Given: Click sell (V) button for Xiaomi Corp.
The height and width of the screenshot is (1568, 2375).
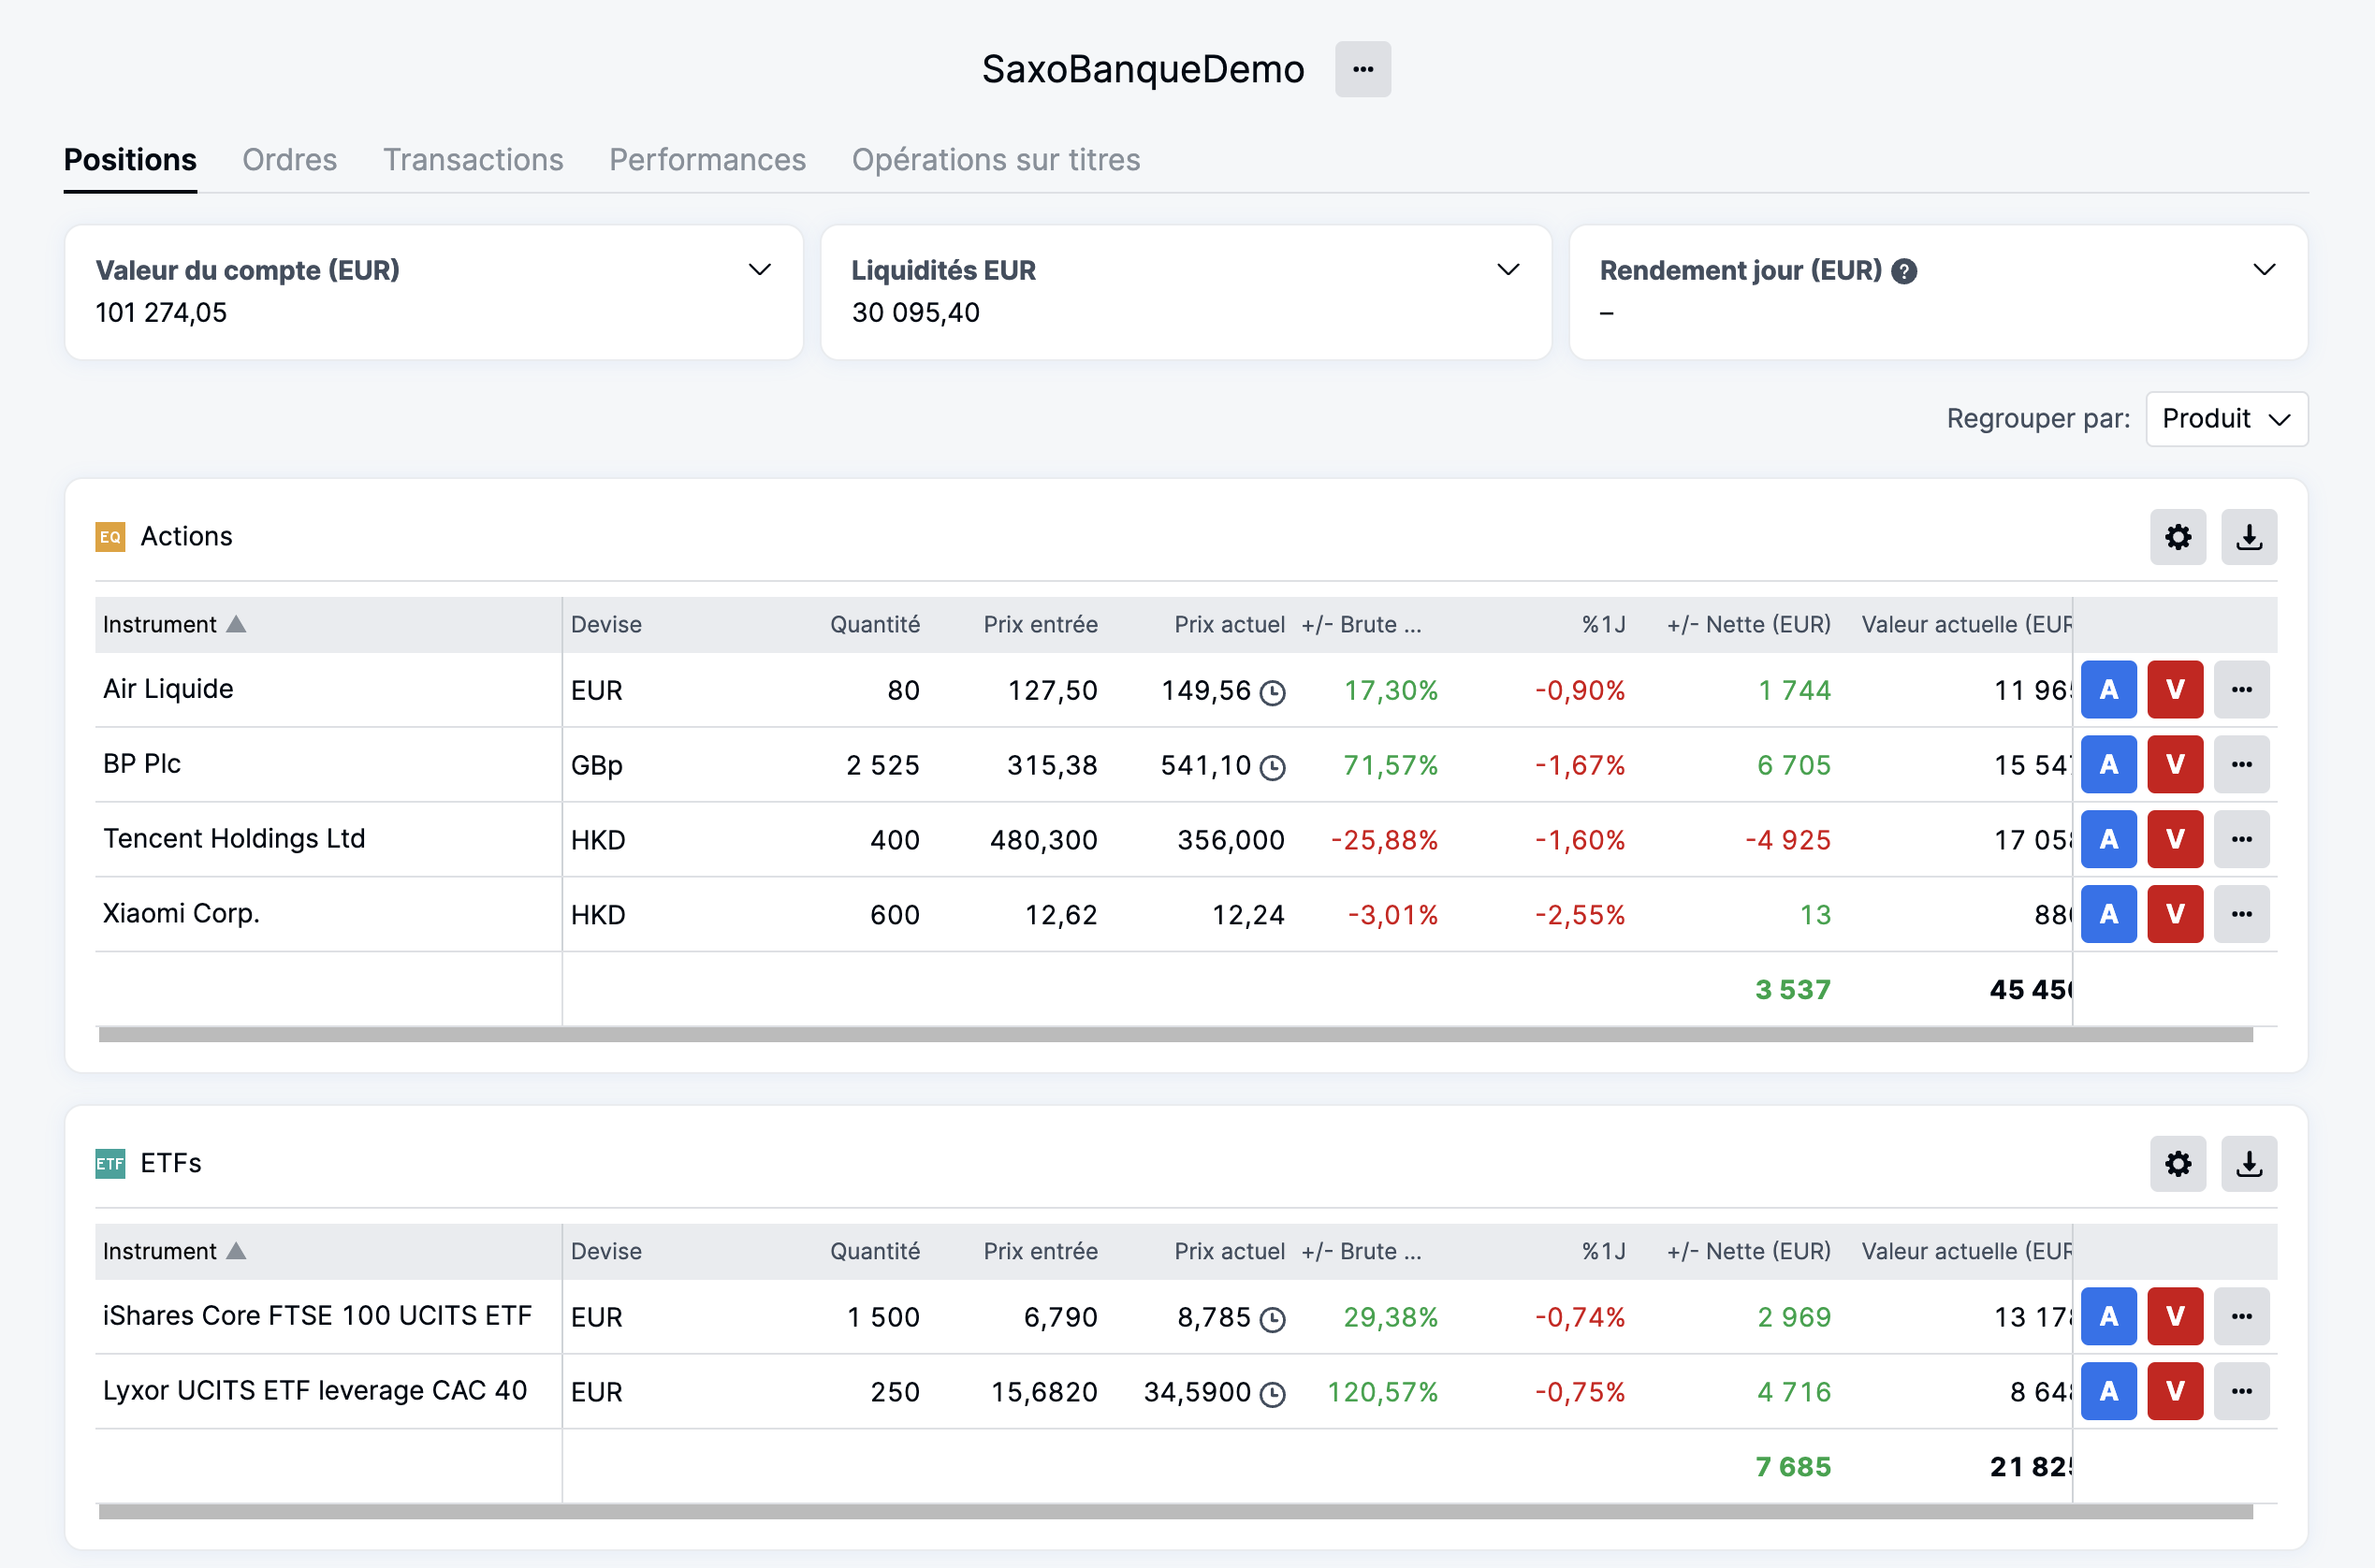Looking at the screenshot, I should pos(2174,914).
